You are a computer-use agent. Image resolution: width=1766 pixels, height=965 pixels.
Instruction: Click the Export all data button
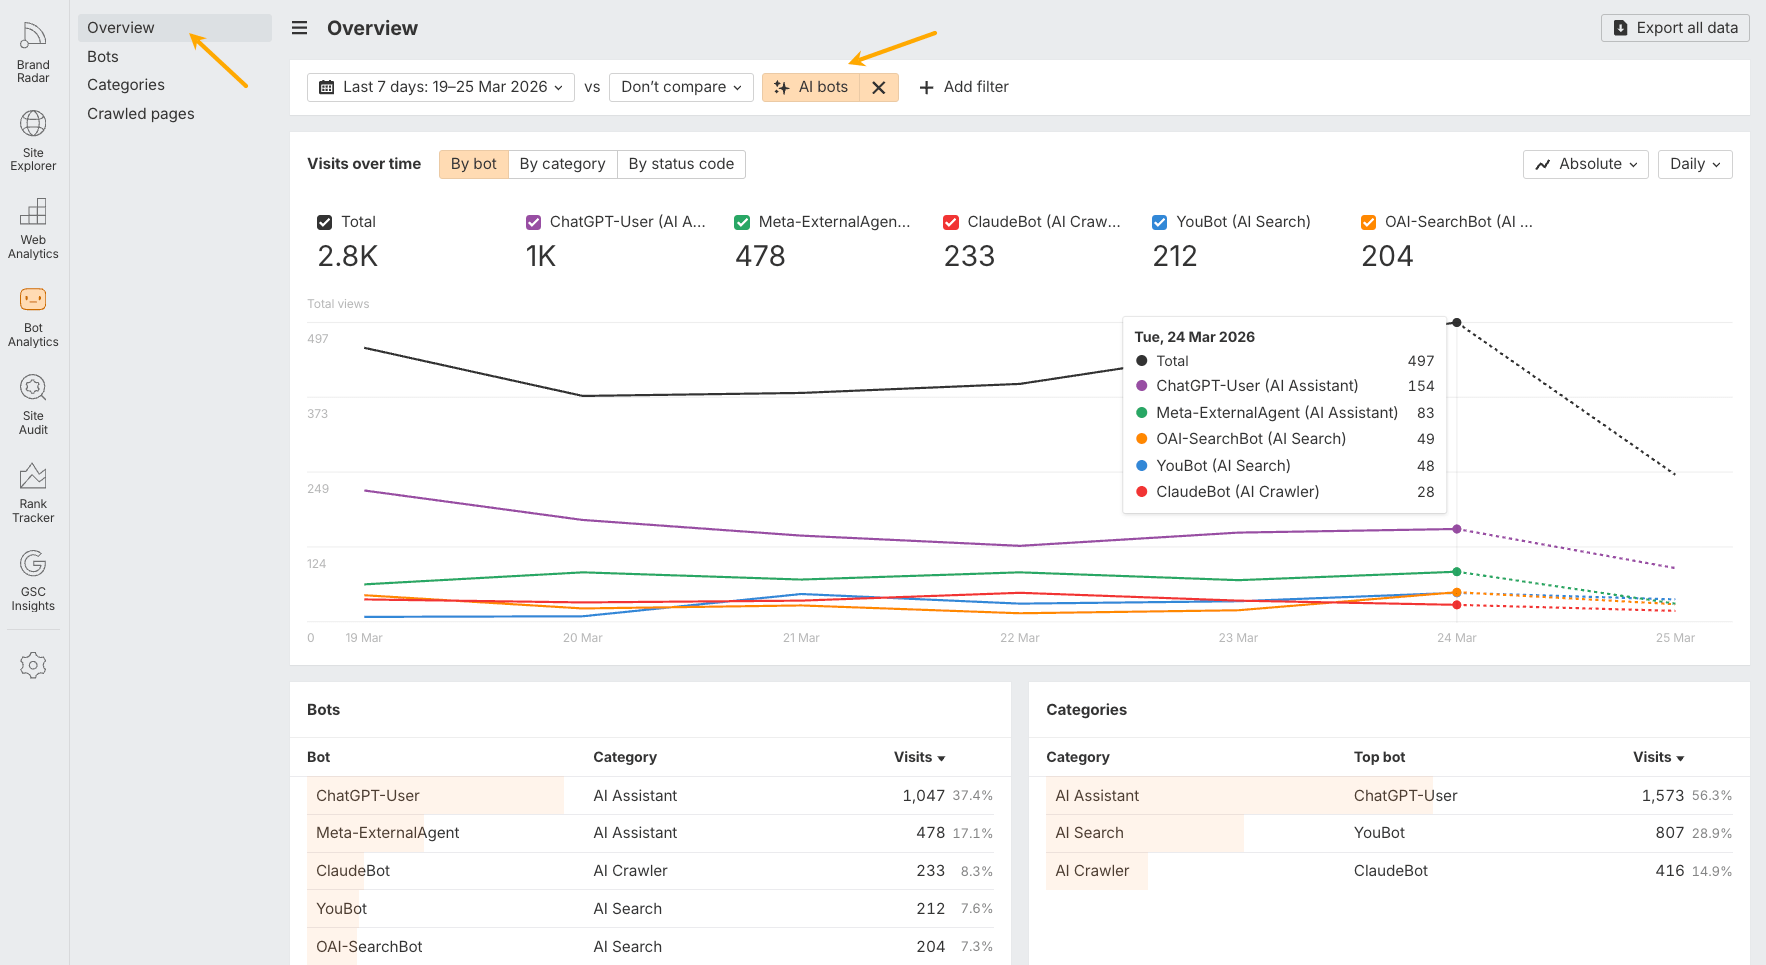tap(1674, 27)
